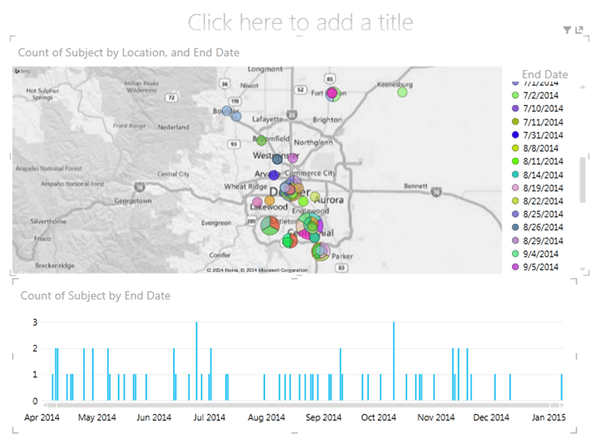Select the green bubble at Broomfield
The width and height of the screenshot is (600, 446).
pyautogui.click(x=261, y=140)
